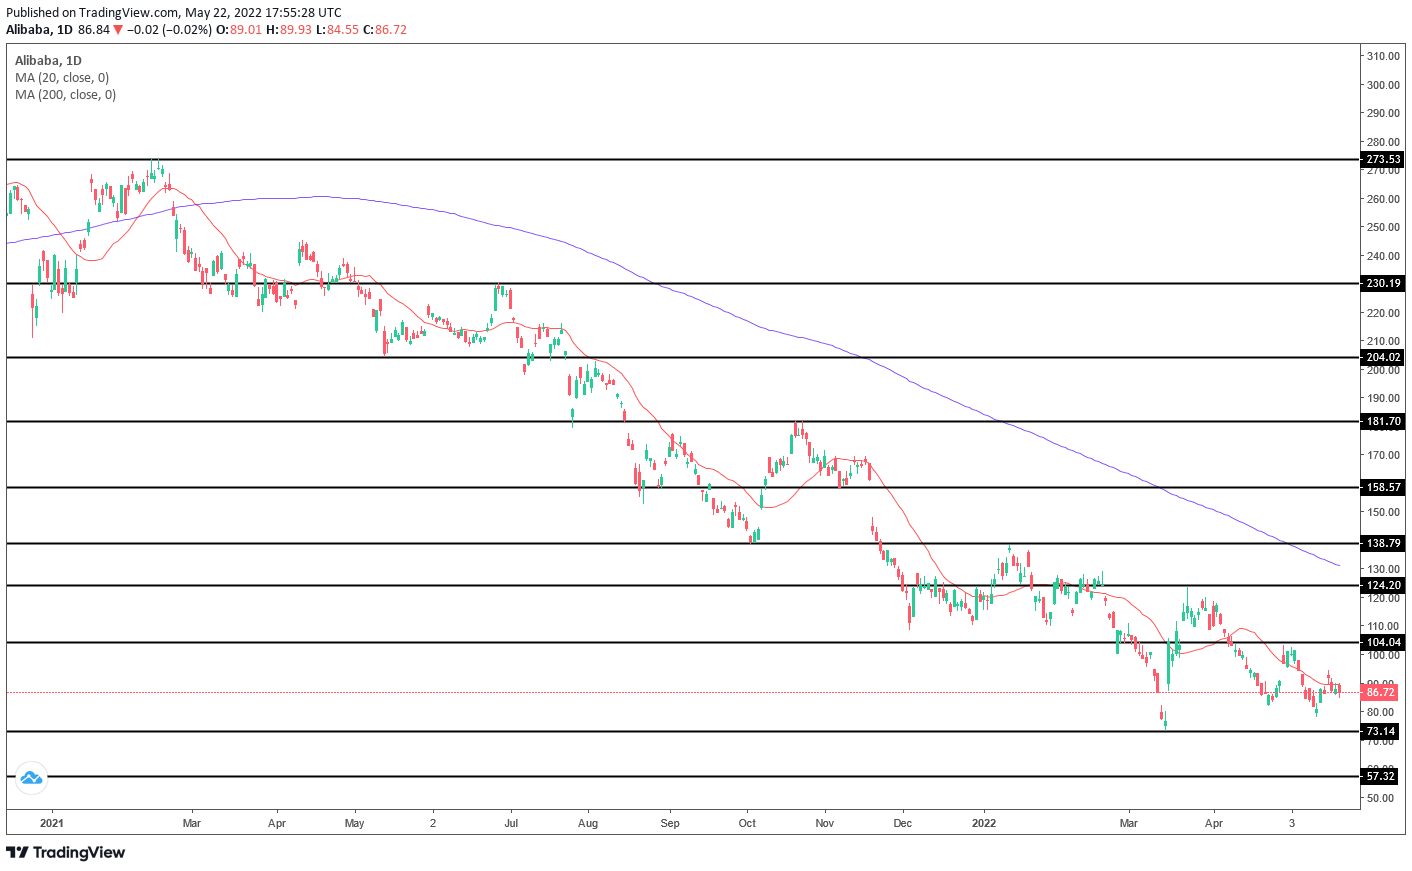Click the Oct date axis label
1412x871 pixels.
point(747,823)
